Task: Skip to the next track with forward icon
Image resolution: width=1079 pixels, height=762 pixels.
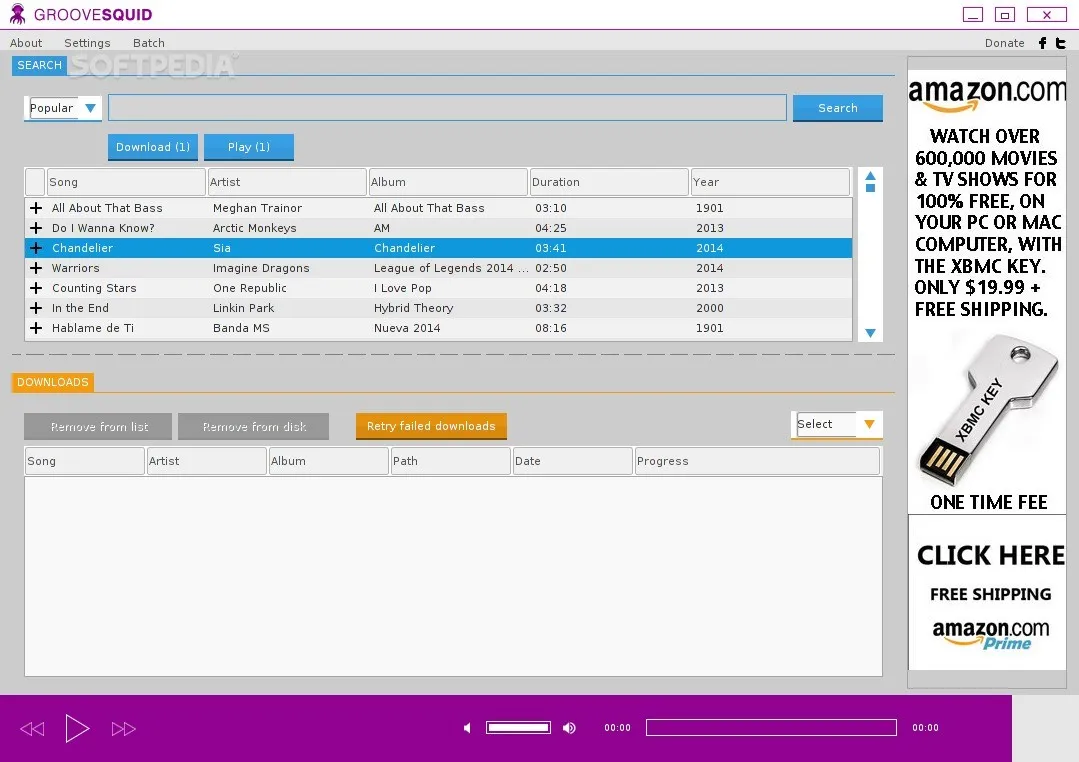Action: 123,729
